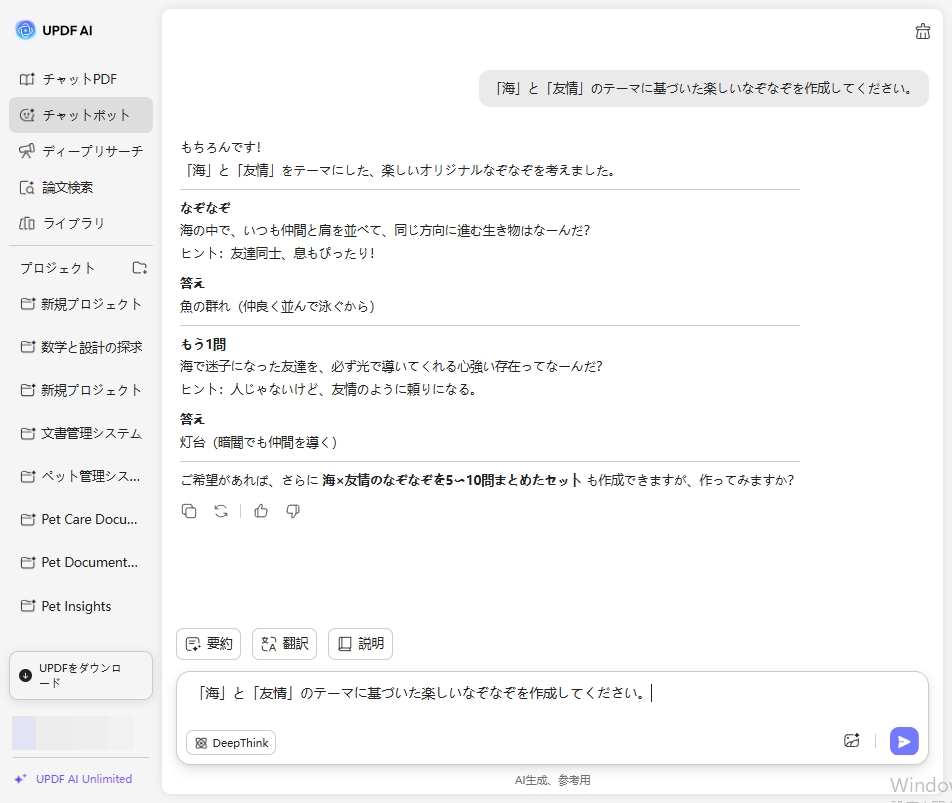Open the first 新規プロジェクト project
This screenshot has height=803, width=952.
[81, 303]
